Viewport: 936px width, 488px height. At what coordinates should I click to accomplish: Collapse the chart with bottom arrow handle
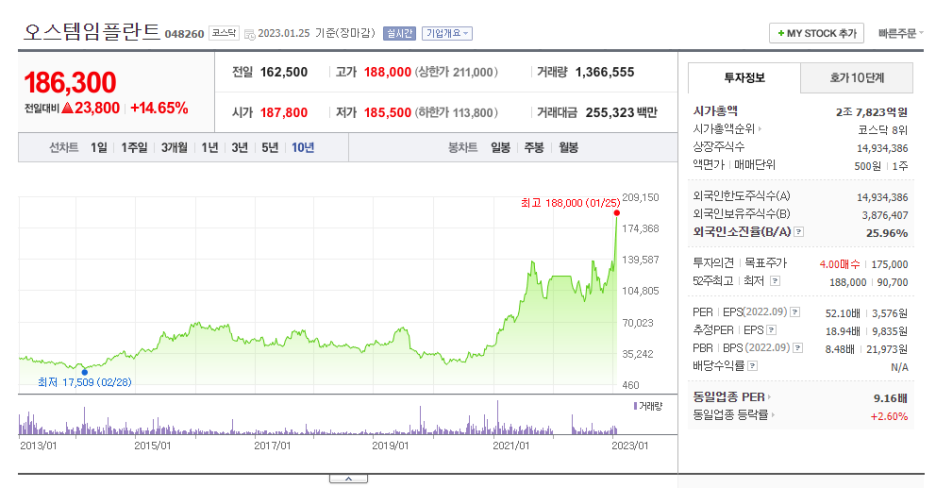pos(348,478)
